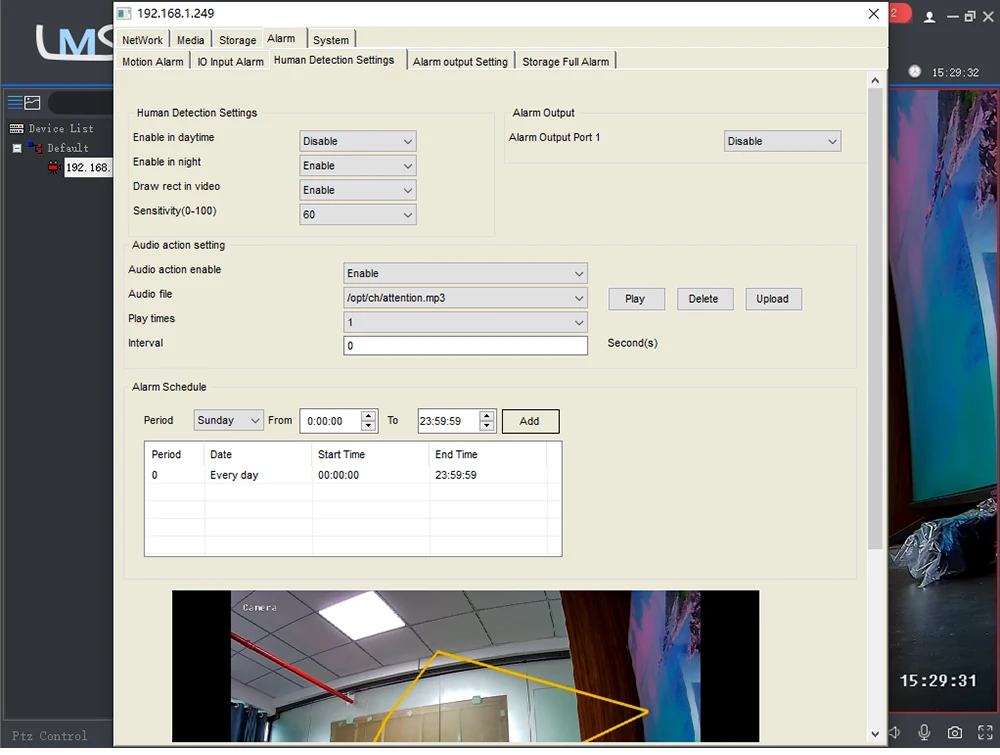Close the 192.168.1.249 settings dialog
This screenshot has width=1000, height=755.
[x=874, y=13]
